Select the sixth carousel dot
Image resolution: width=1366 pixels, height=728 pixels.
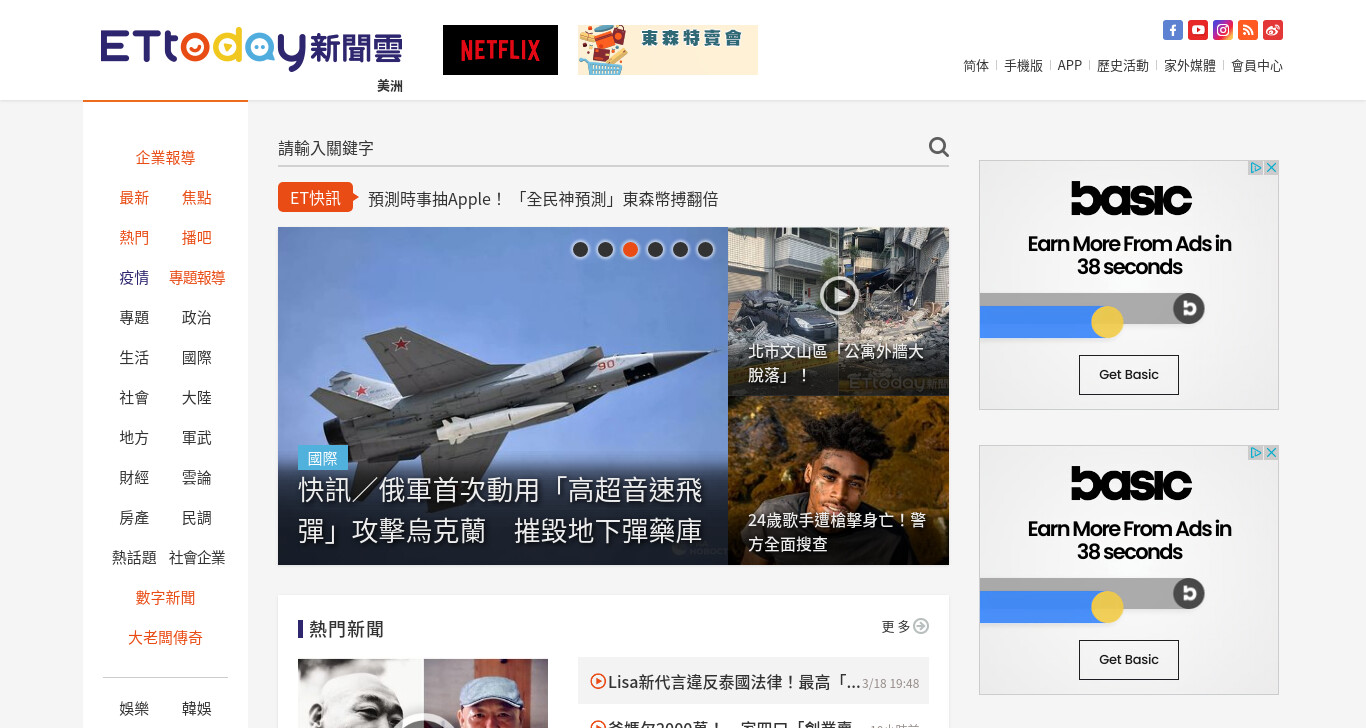click(705, 249)
